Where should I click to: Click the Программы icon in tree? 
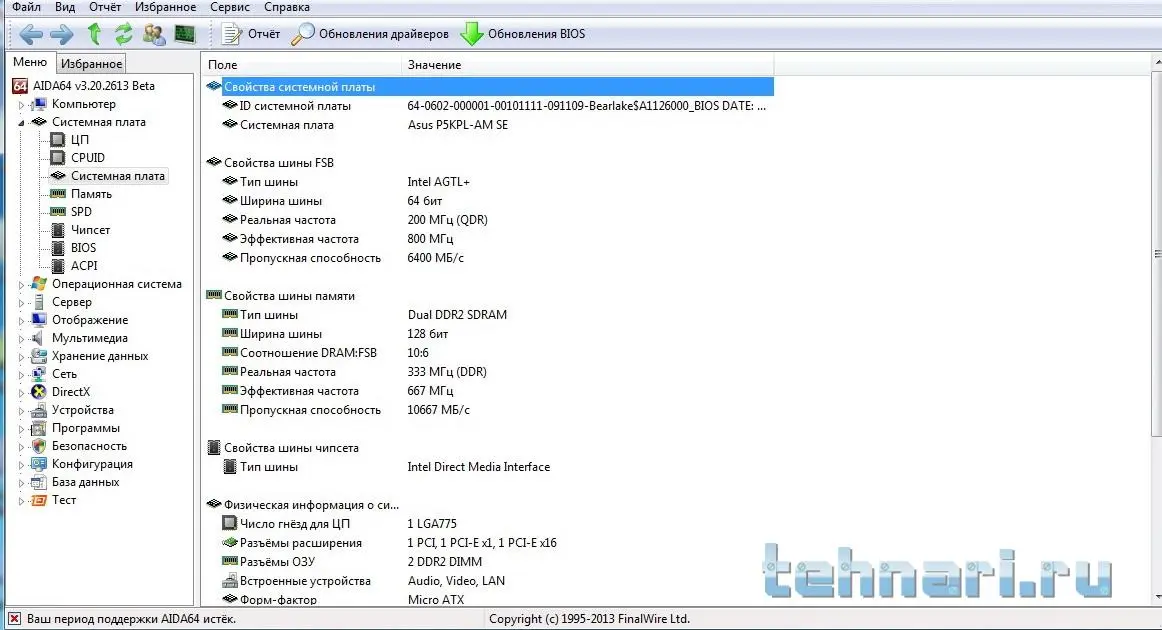click(39, 428)
